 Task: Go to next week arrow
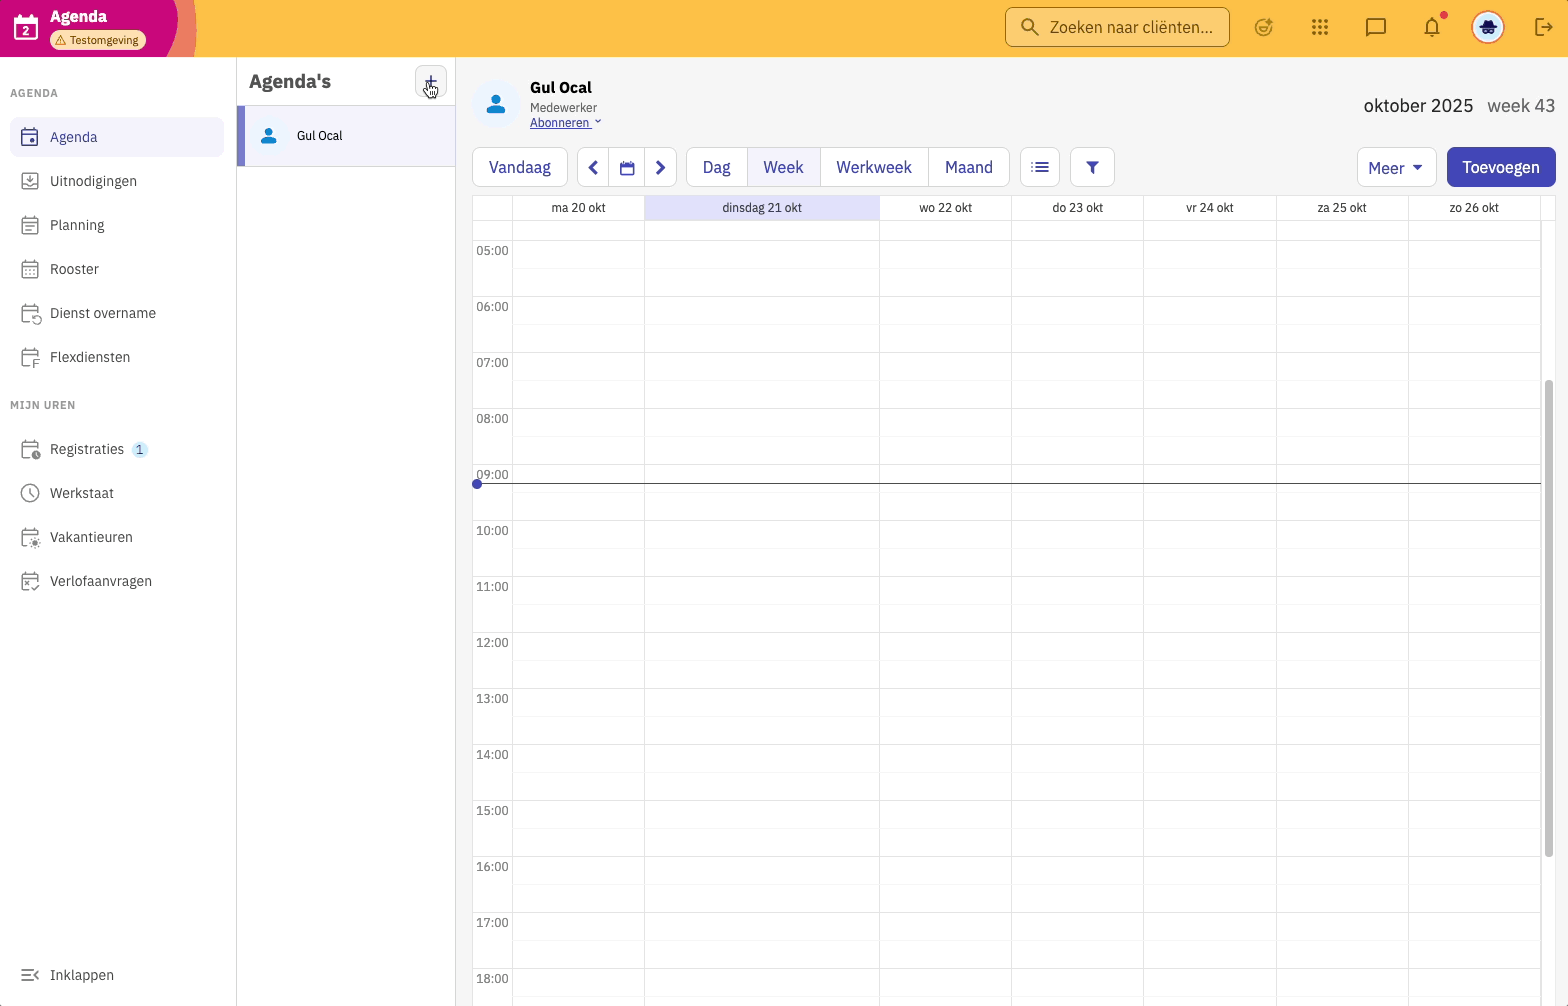(660, 167)
